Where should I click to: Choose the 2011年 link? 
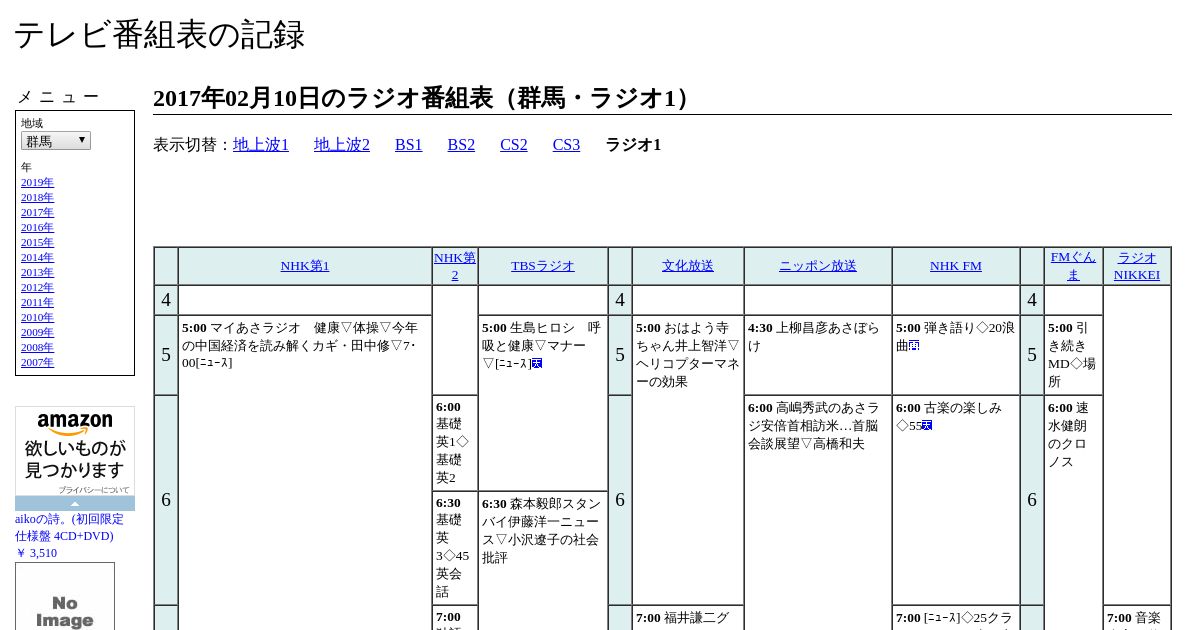[x=37, y=303]
